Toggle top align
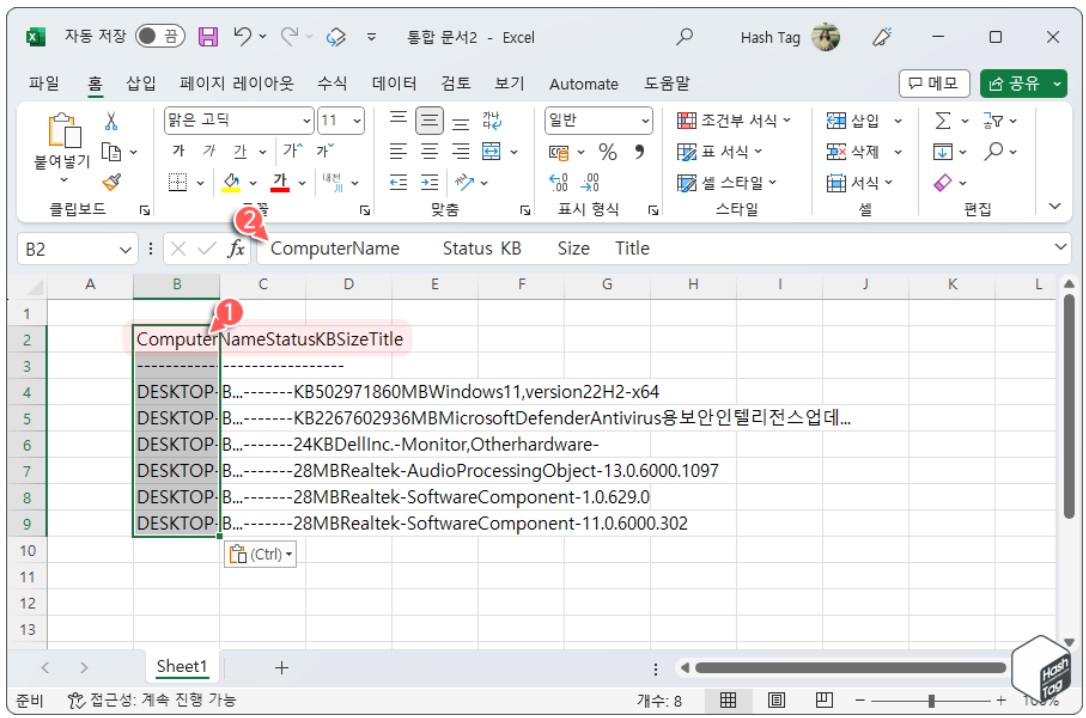The width and height of the screenshot is (1086, 718). [x=398, y=120]
